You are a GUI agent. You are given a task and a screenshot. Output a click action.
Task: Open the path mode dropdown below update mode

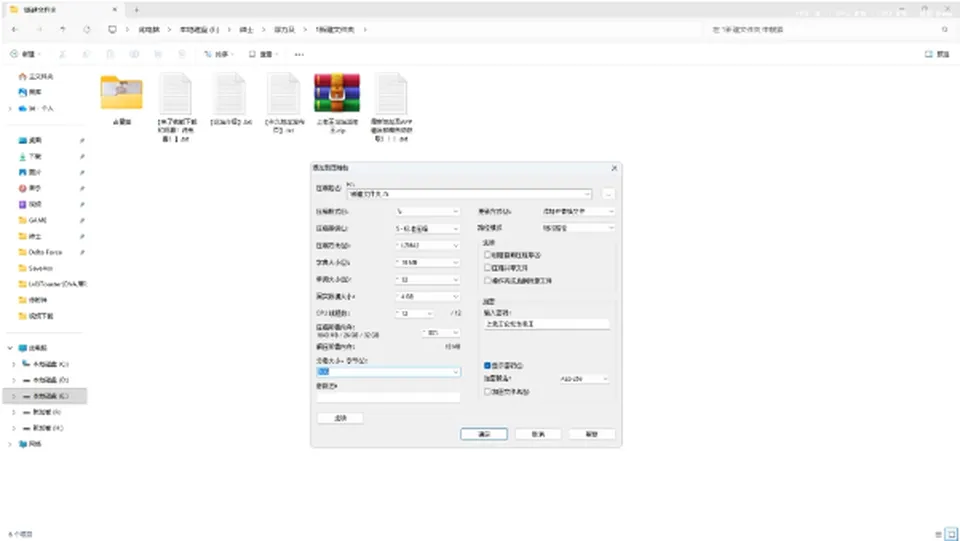pyautogui.click(x=577, y=228)
